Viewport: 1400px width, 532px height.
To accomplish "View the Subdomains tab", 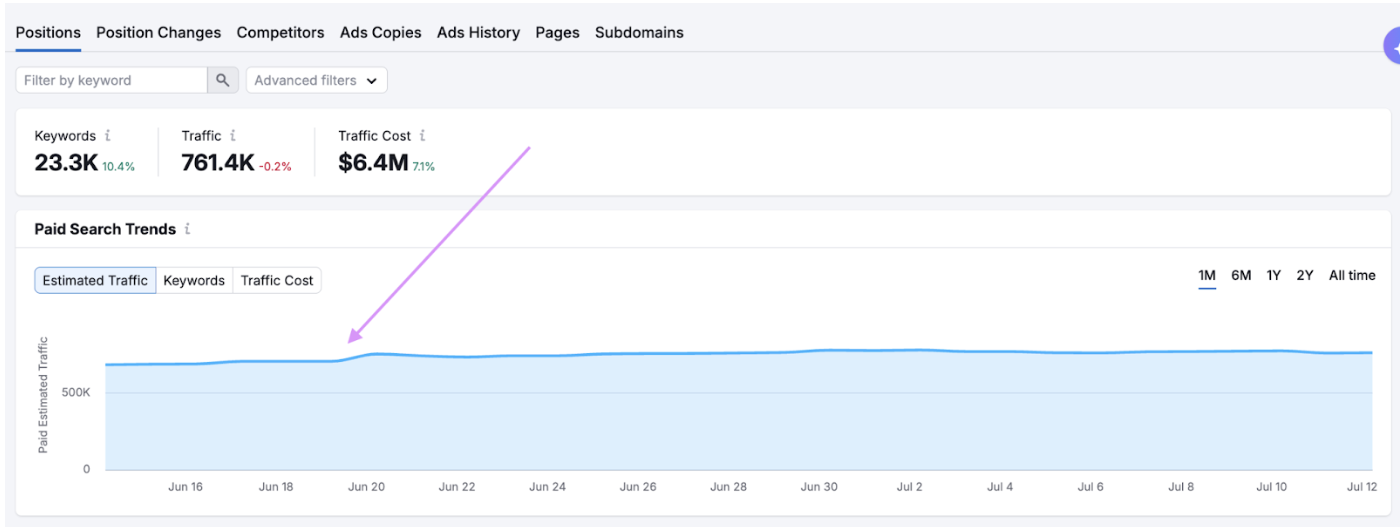I will pos(639,33).
